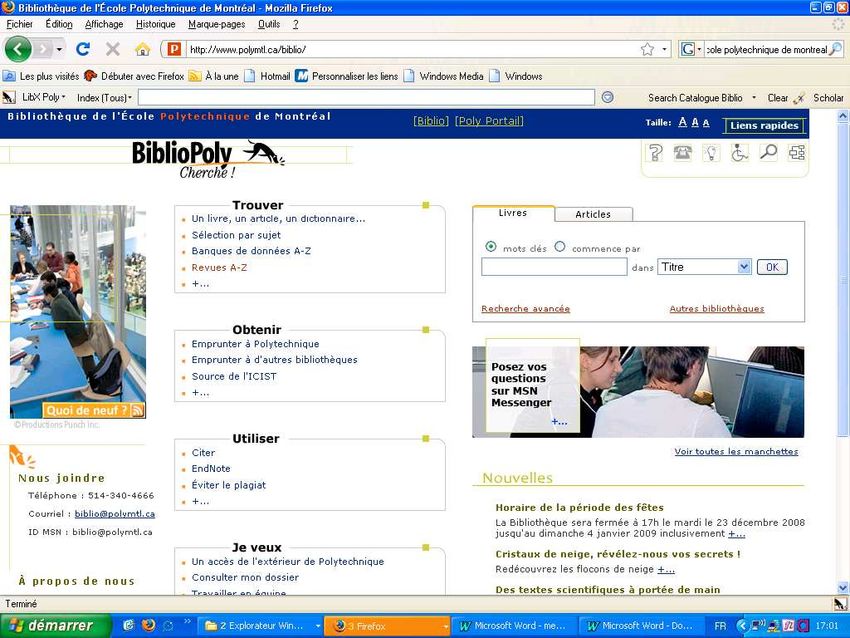This screenshot has width=850, height=638.
Task: Open the light bulb suggestions quick icon
Action: click(x=711, y=153)
